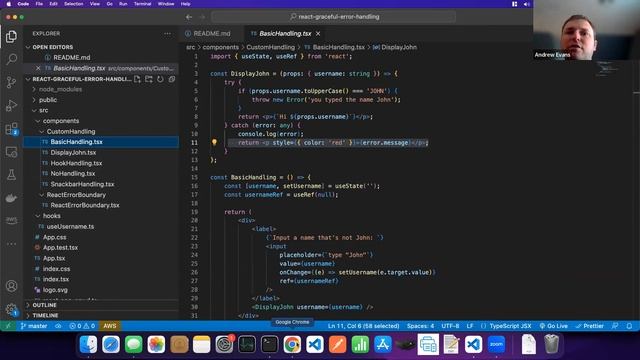Collapse the CustomHandling folder
Image resolution: width=640 pixels, height=360 pixels.
(71, 131)
